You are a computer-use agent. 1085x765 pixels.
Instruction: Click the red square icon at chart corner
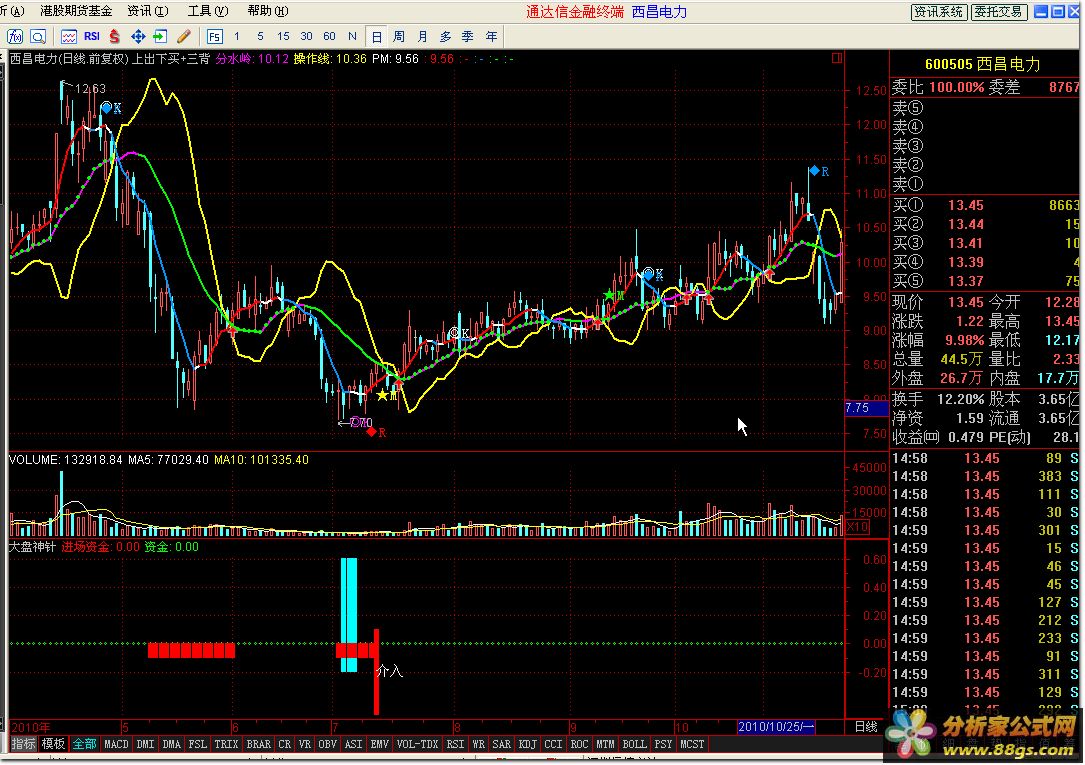(x=837, y=58)
